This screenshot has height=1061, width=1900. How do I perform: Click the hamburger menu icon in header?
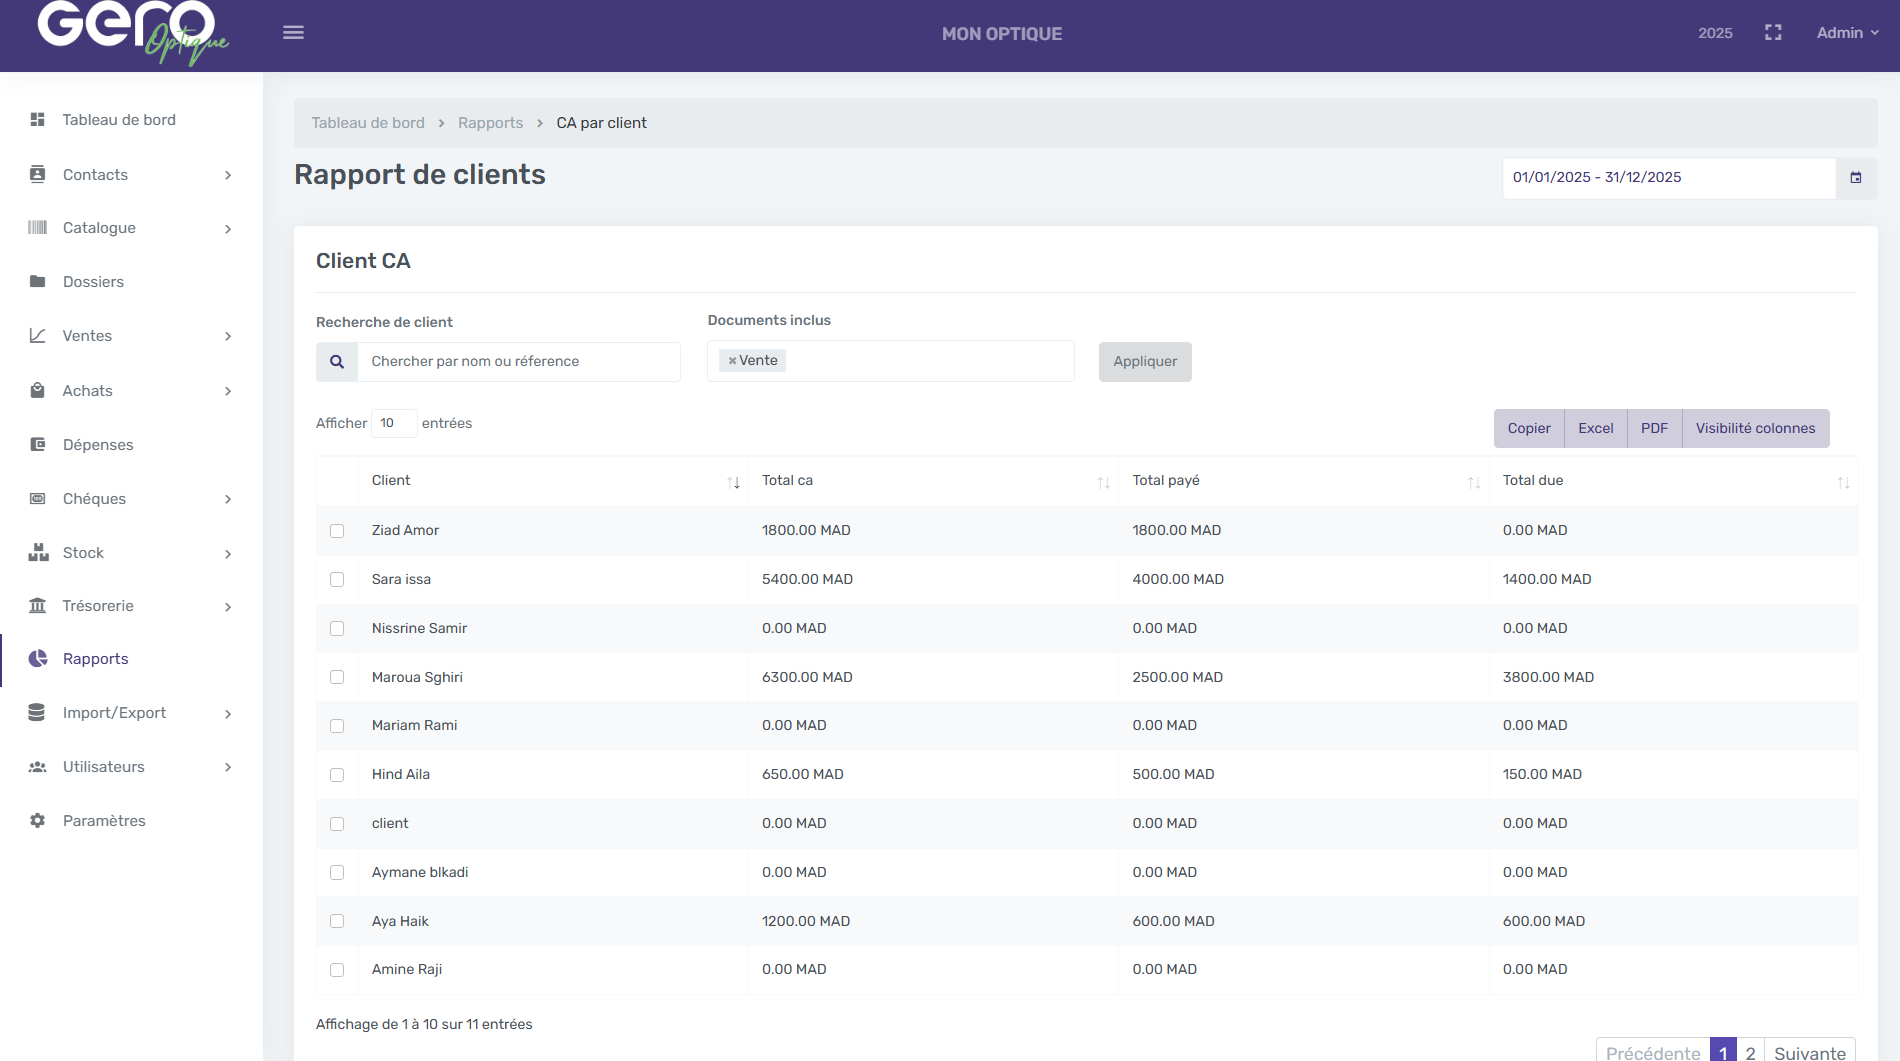(293, 33)
